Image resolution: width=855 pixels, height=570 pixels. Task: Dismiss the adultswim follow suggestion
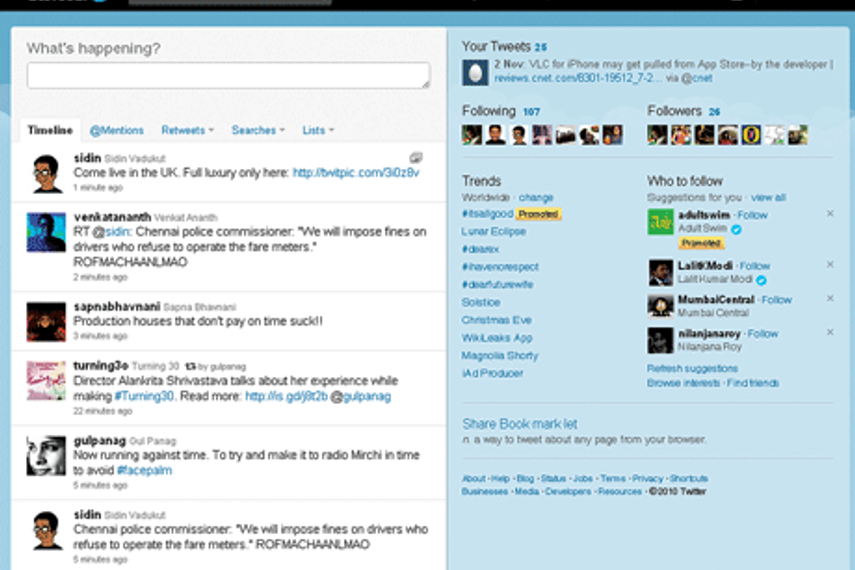click(x=830, y=214)
